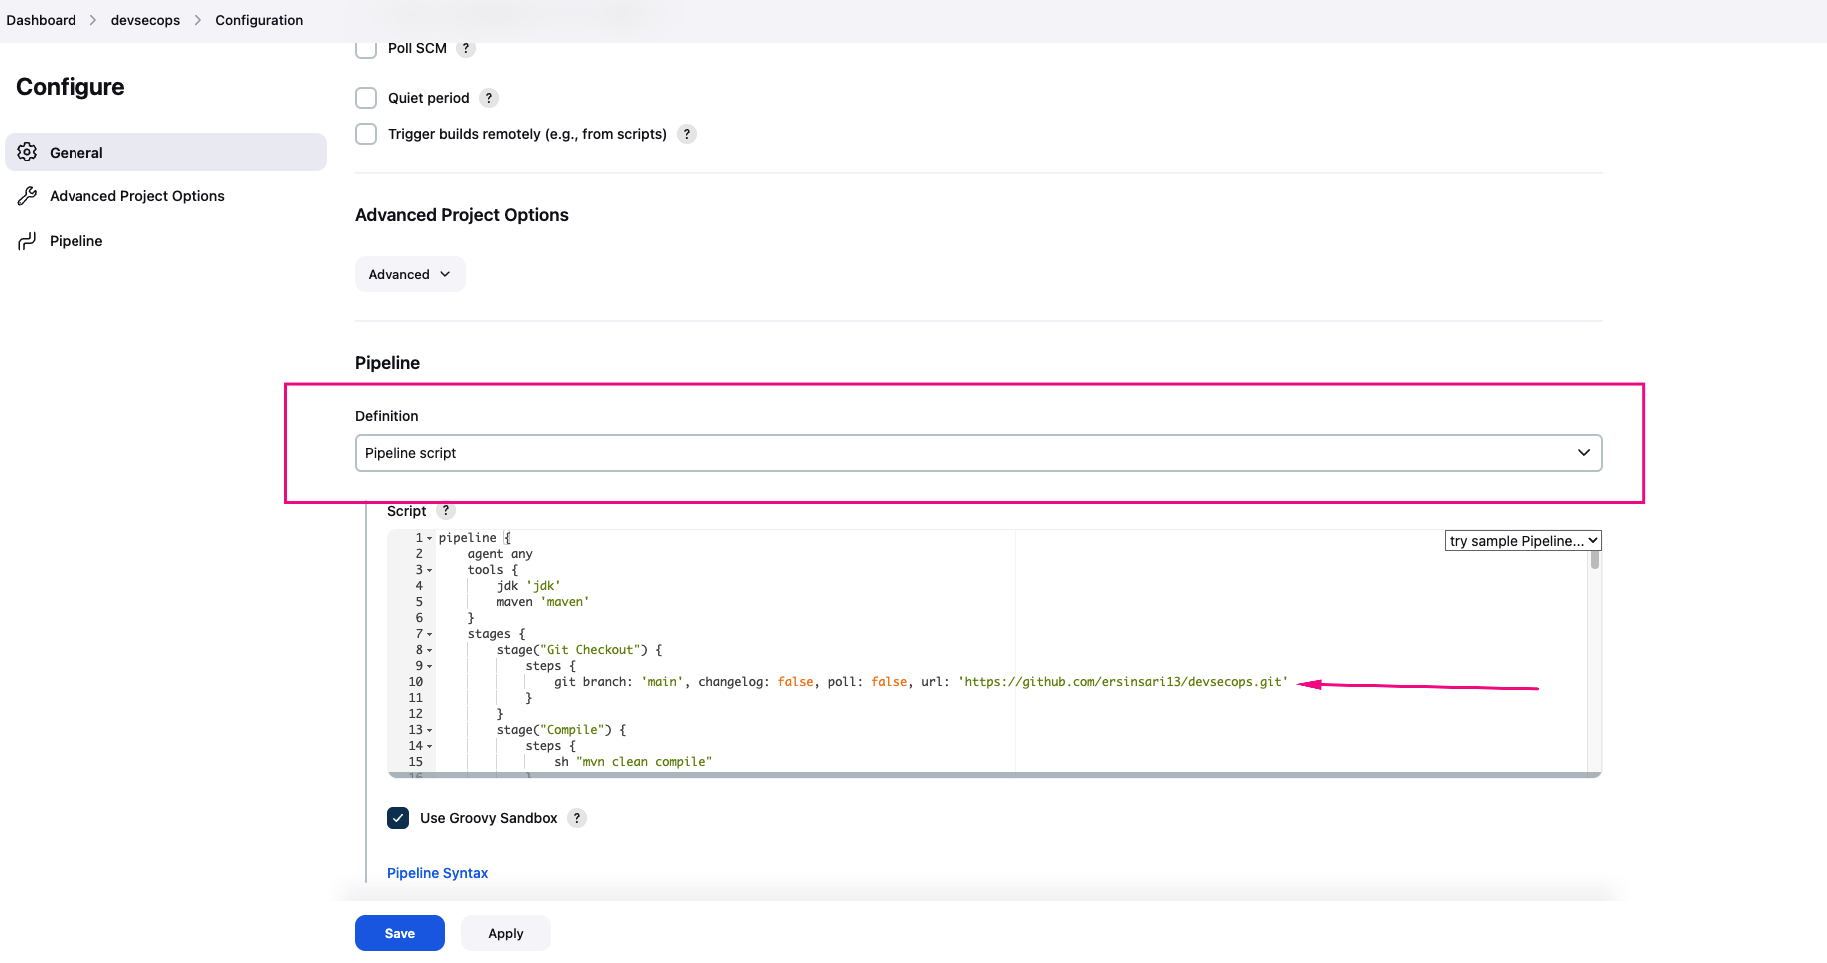This screenshot has width=1827, height=963.
Task: Open help icon next to Script label
Action: pyautogui.click(x=446, y=510)
